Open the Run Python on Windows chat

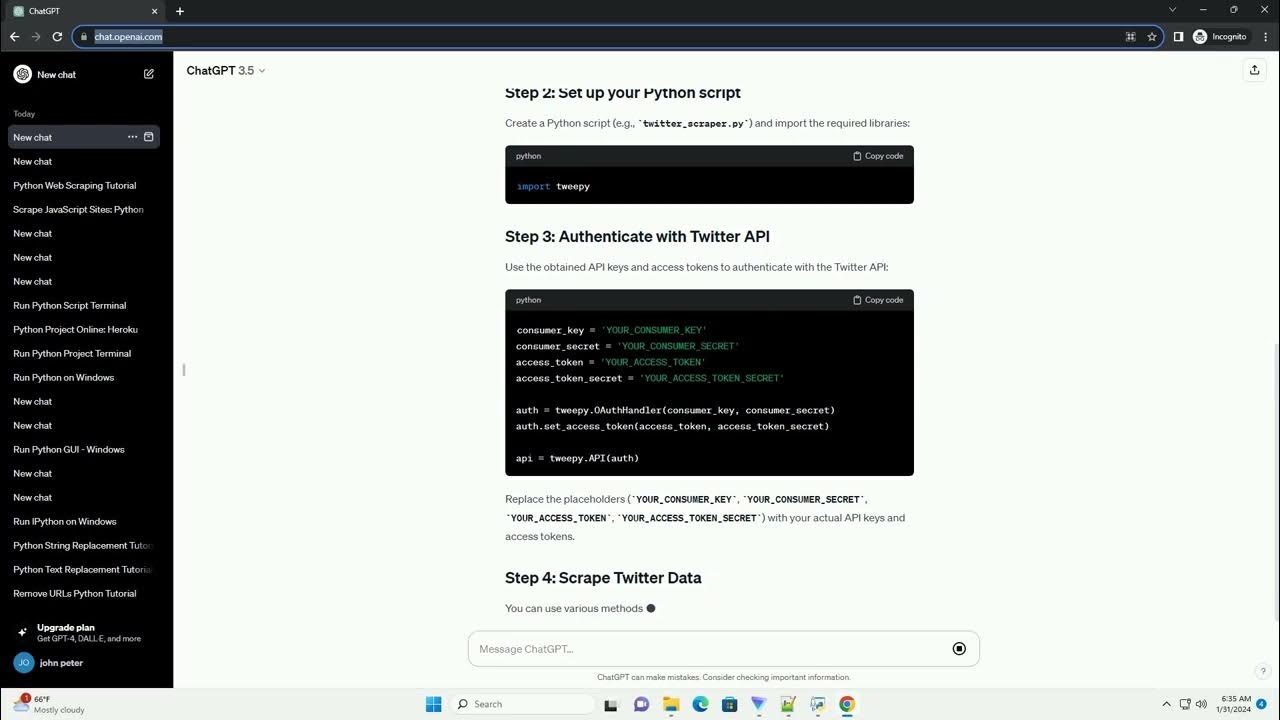[x=84, y=377]
